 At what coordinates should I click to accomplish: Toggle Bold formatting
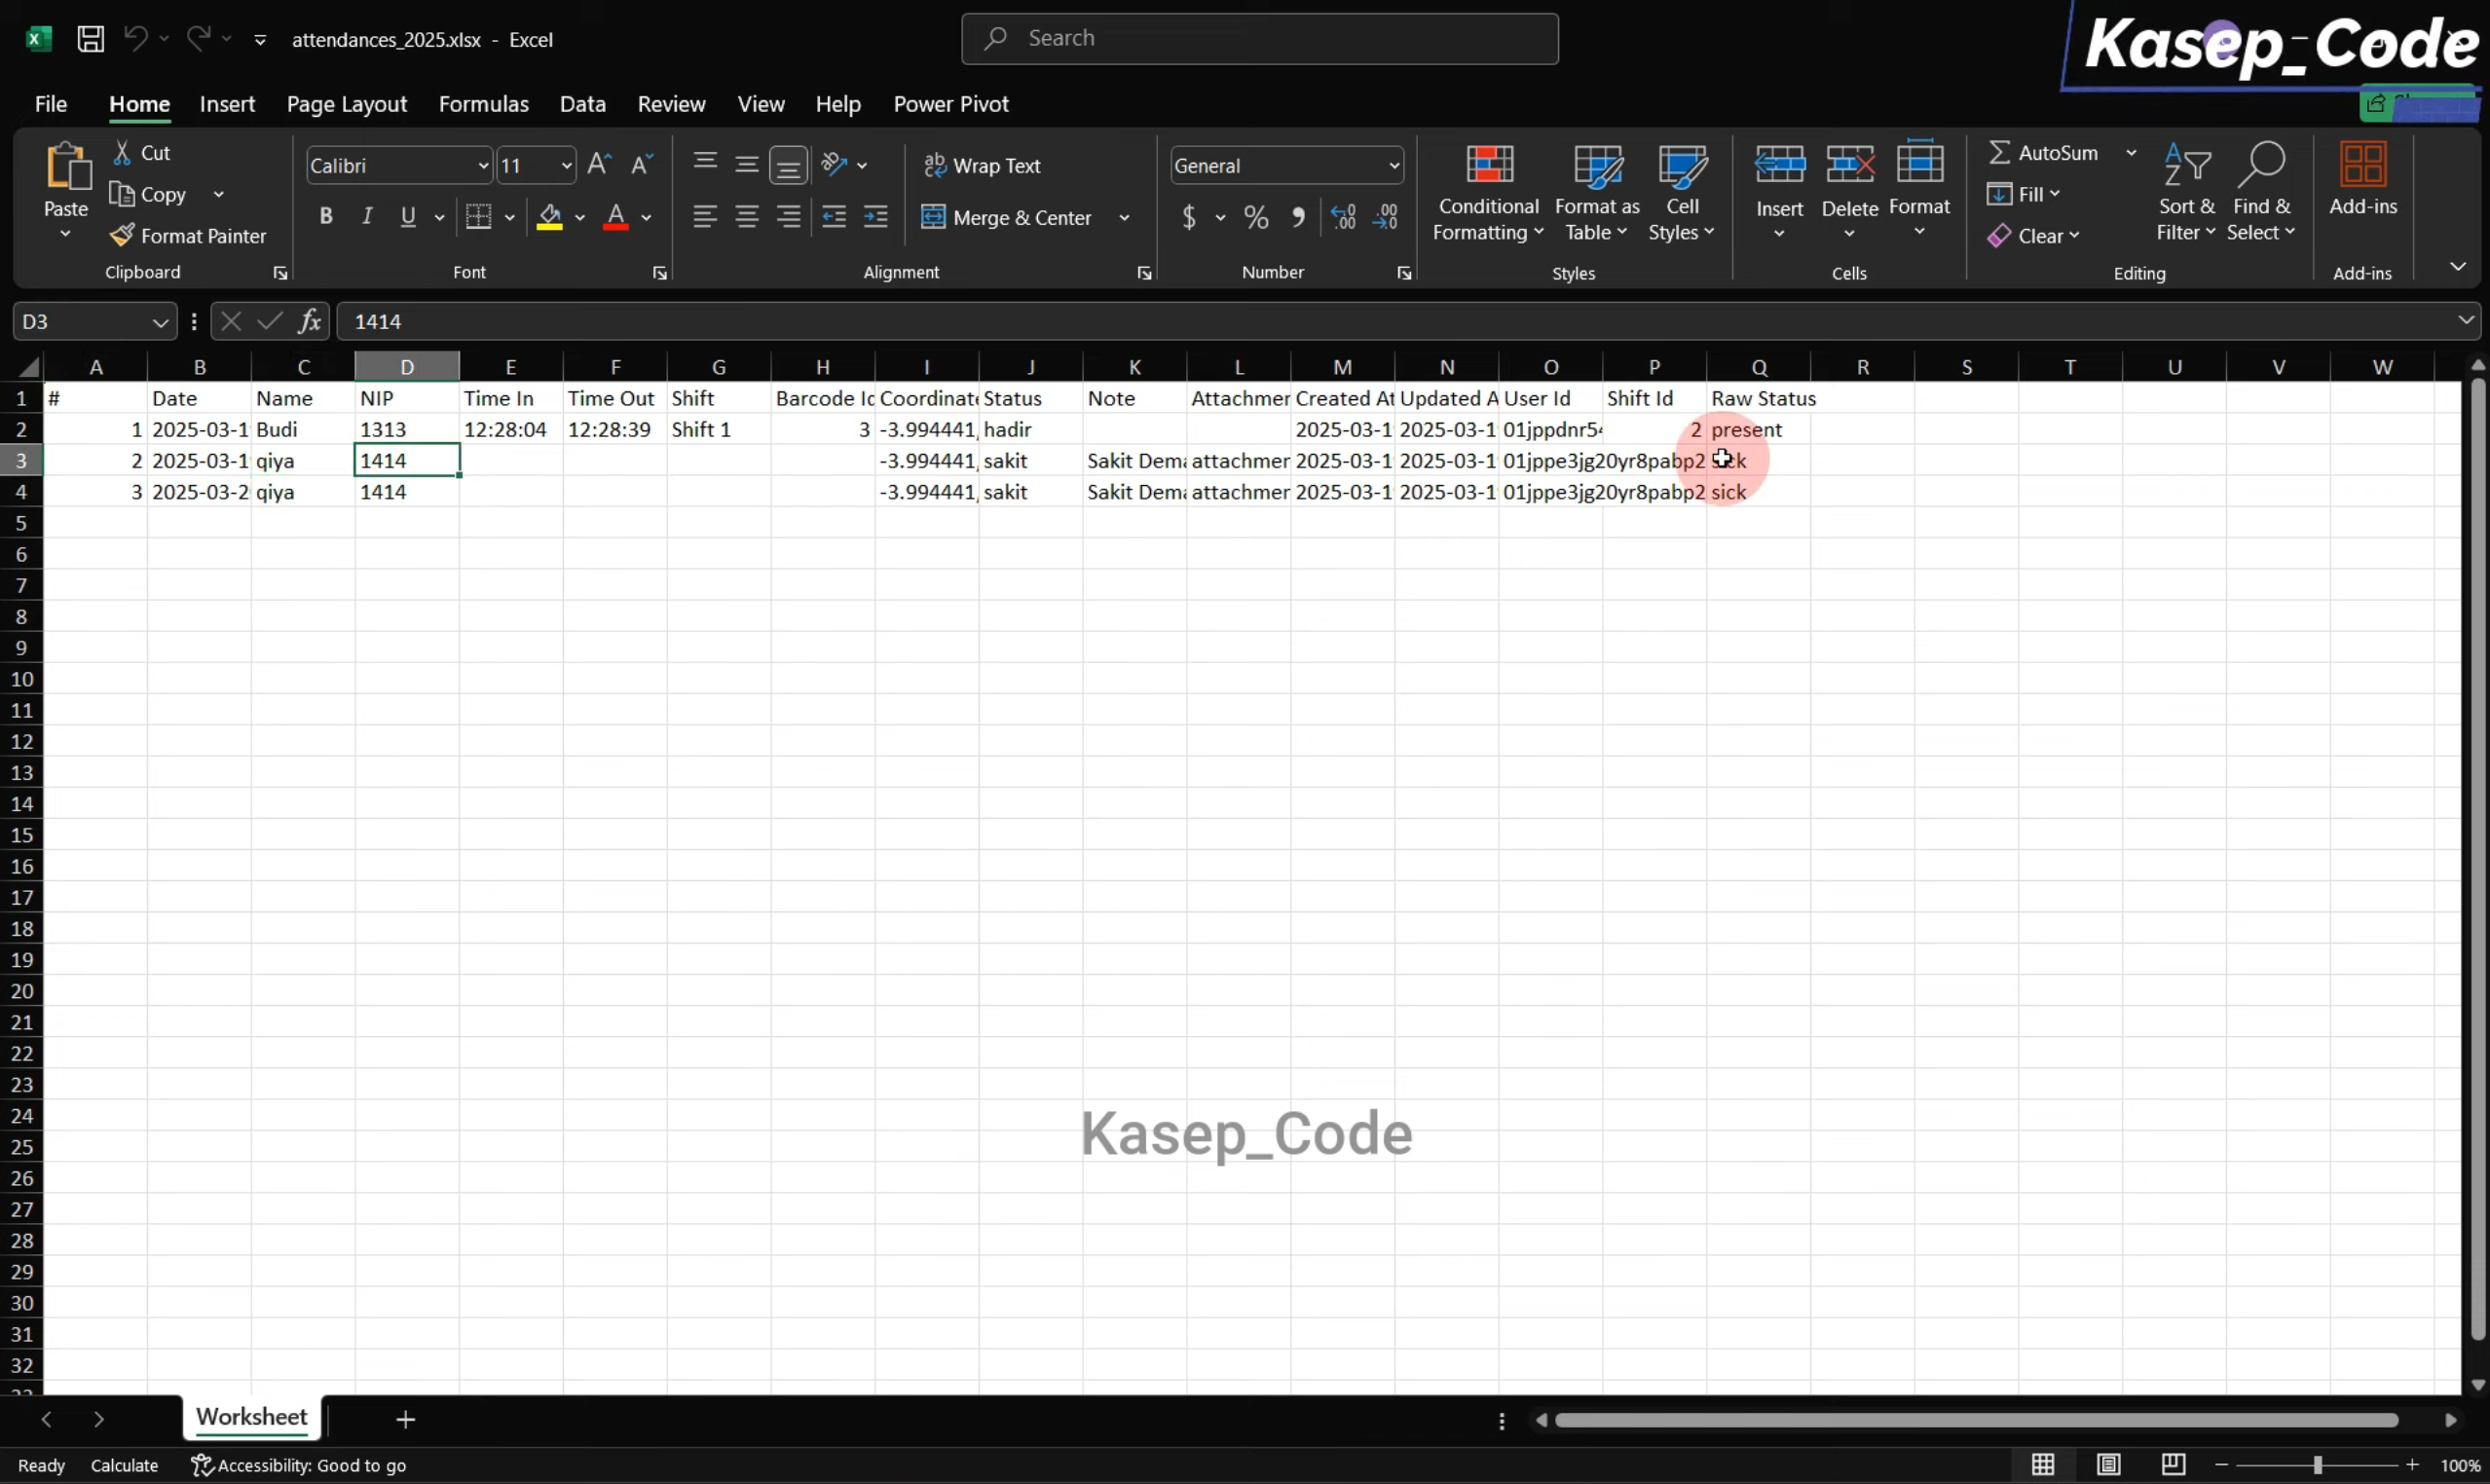[325, 216]
